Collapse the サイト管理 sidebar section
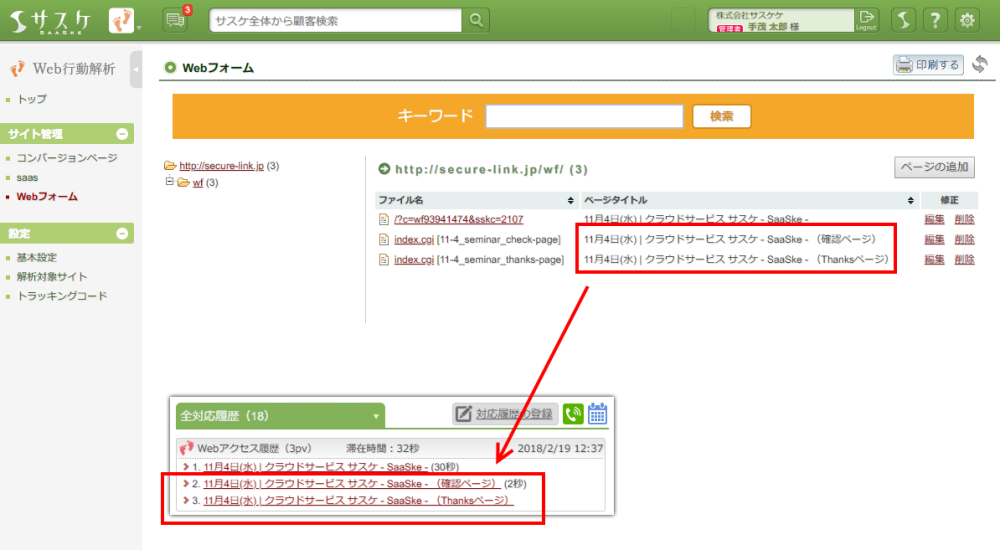 pyautogui.click(x=122, y=134)
